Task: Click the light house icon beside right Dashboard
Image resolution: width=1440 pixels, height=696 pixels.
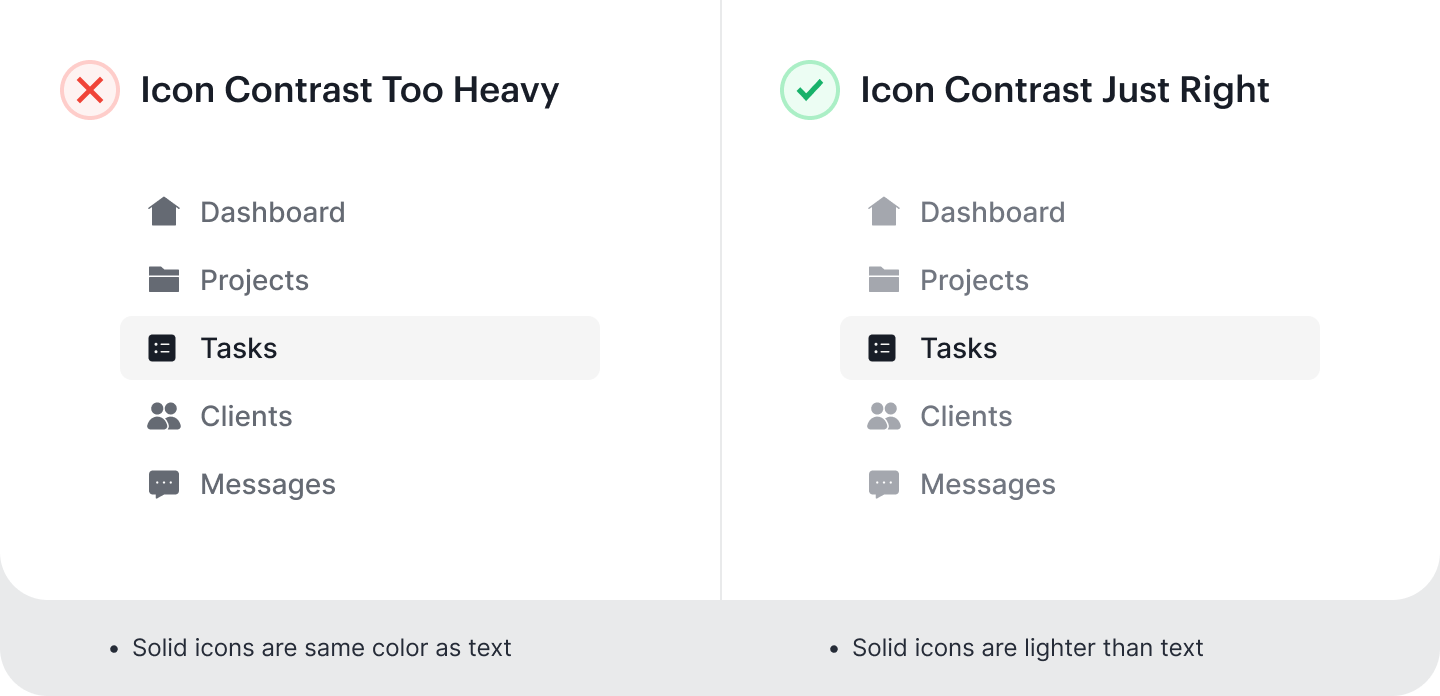Action: click(883, 212)
